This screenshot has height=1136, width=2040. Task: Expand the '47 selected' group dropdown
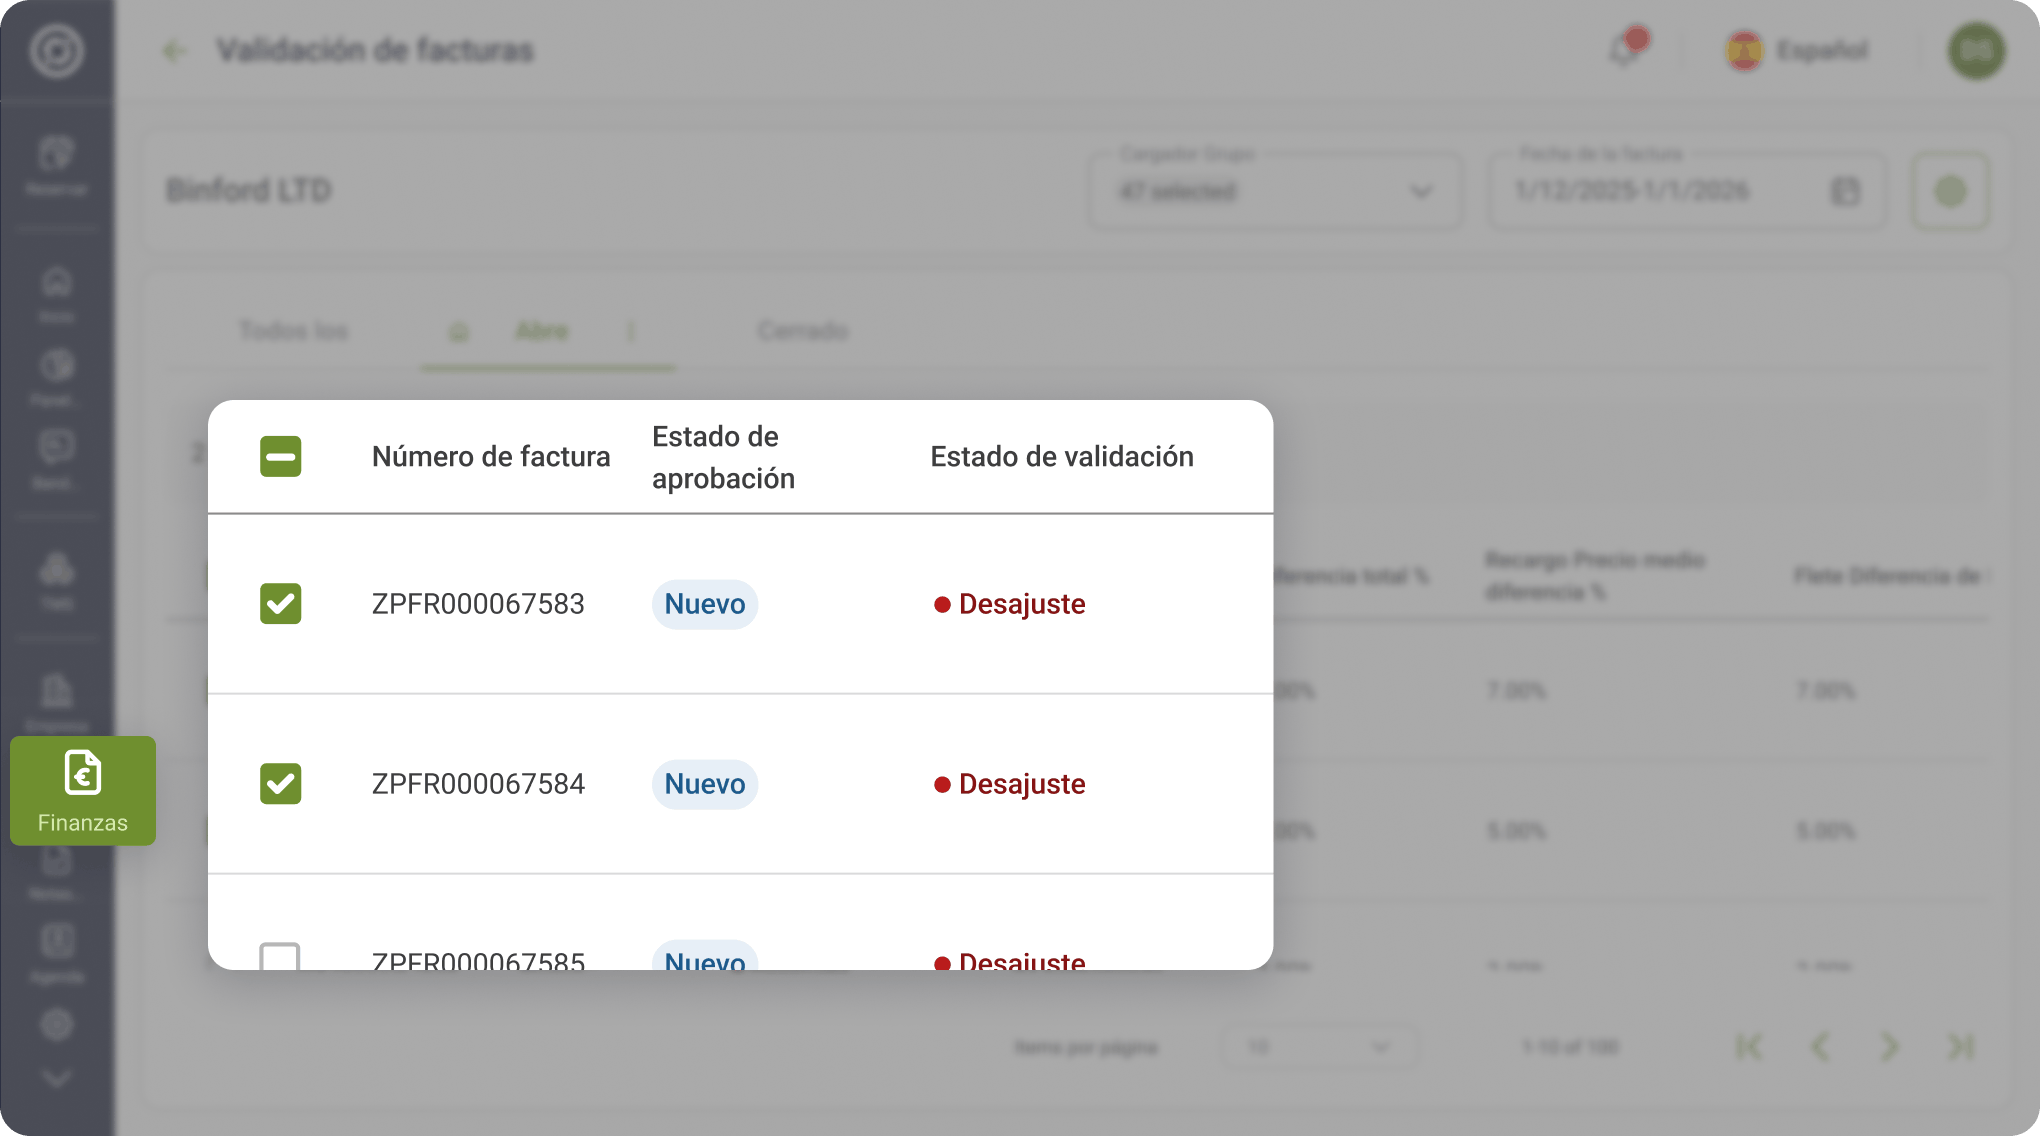pos(1275,191)
